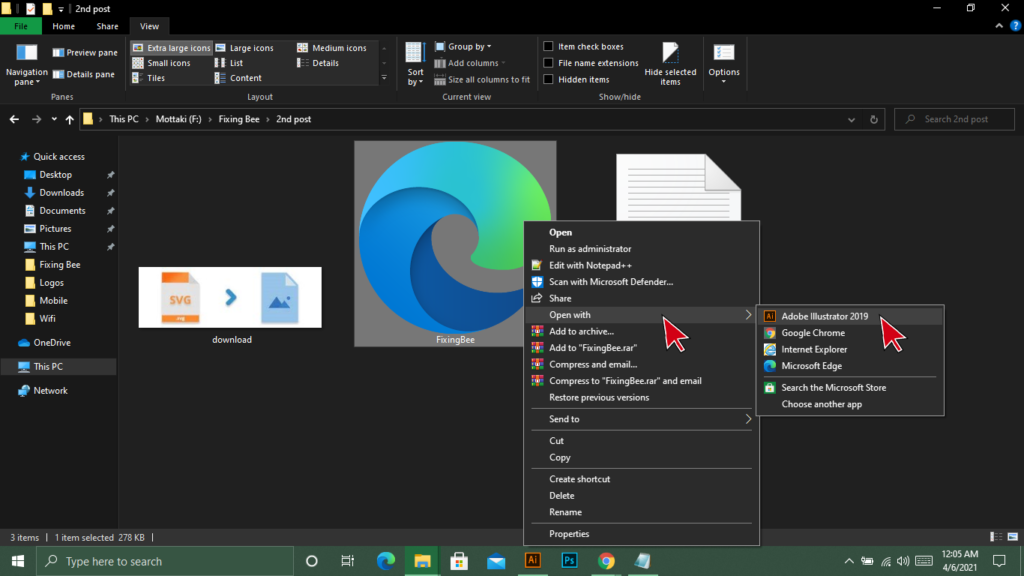Viewport: 1024px width, 576px height.
Task: Click the Cortana circle icon
Action: pyautogui.click(x=312, y=561)
